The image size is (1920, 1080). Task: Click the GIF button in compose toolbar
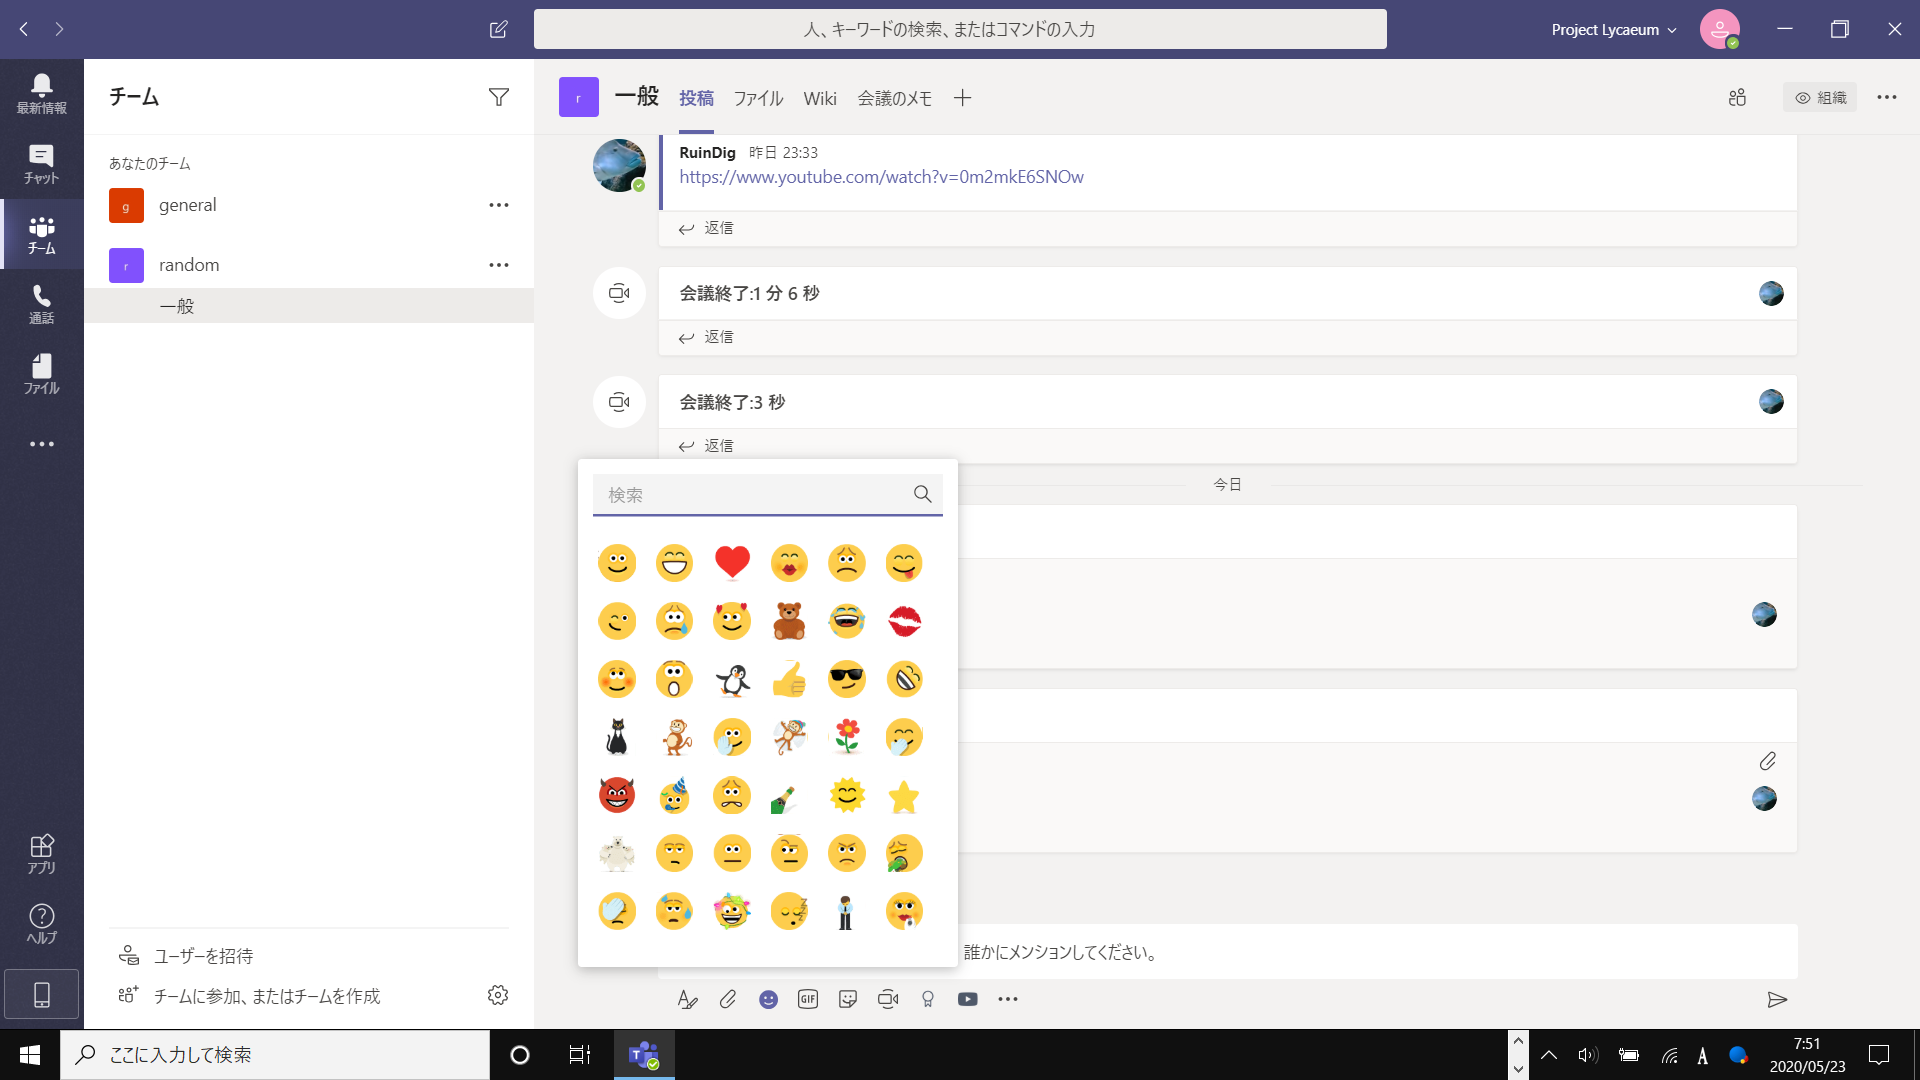tap(808, 999)
